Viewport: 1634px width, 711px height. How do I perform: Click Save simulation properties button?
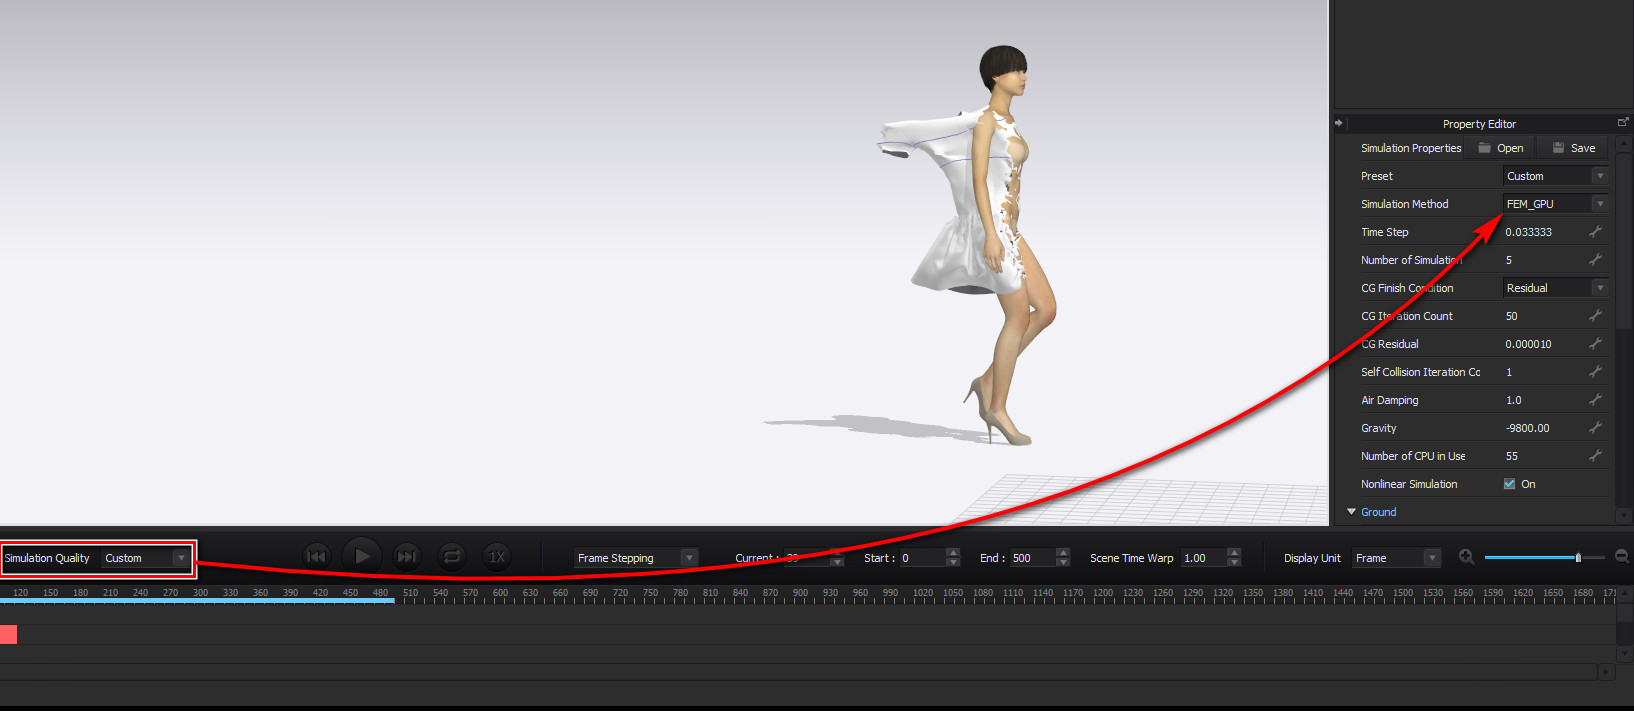coord(1573,148)
